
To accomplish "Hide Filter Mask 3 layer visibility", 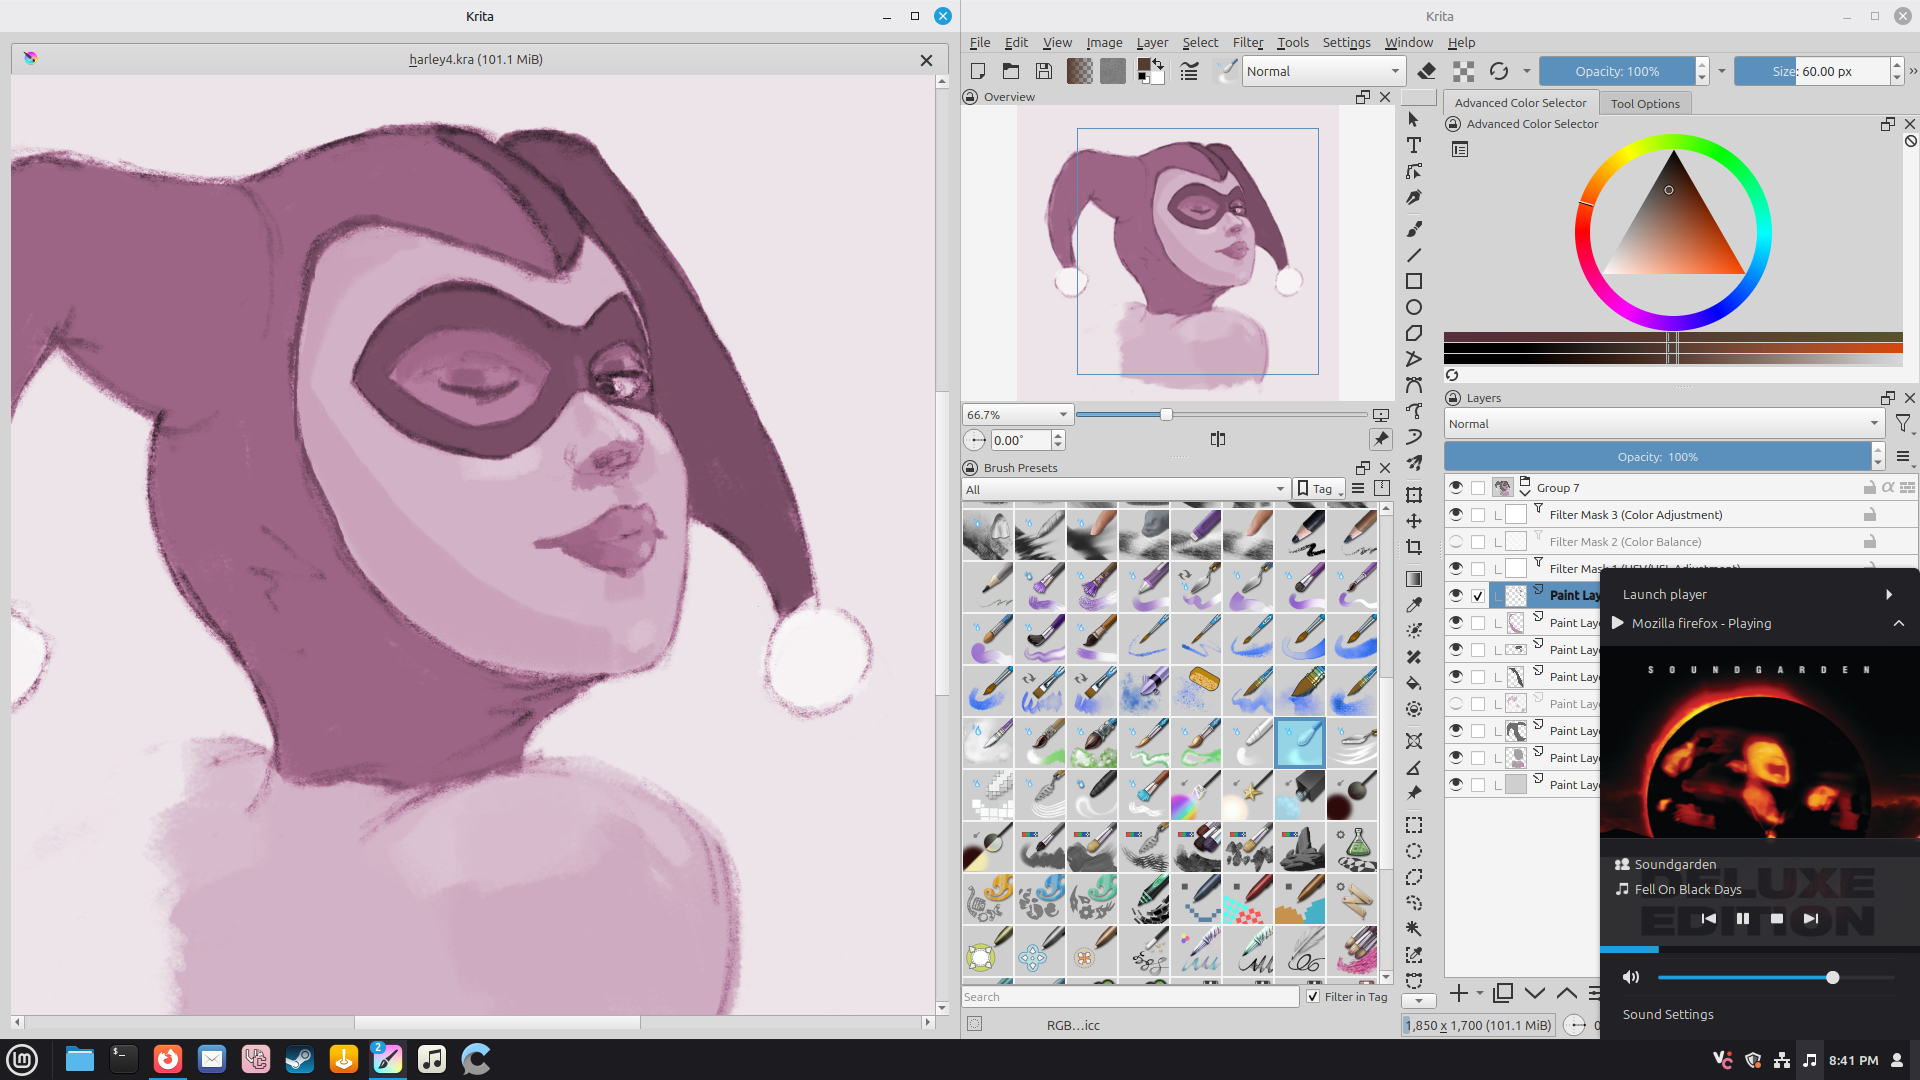I will pos(1456,515).
